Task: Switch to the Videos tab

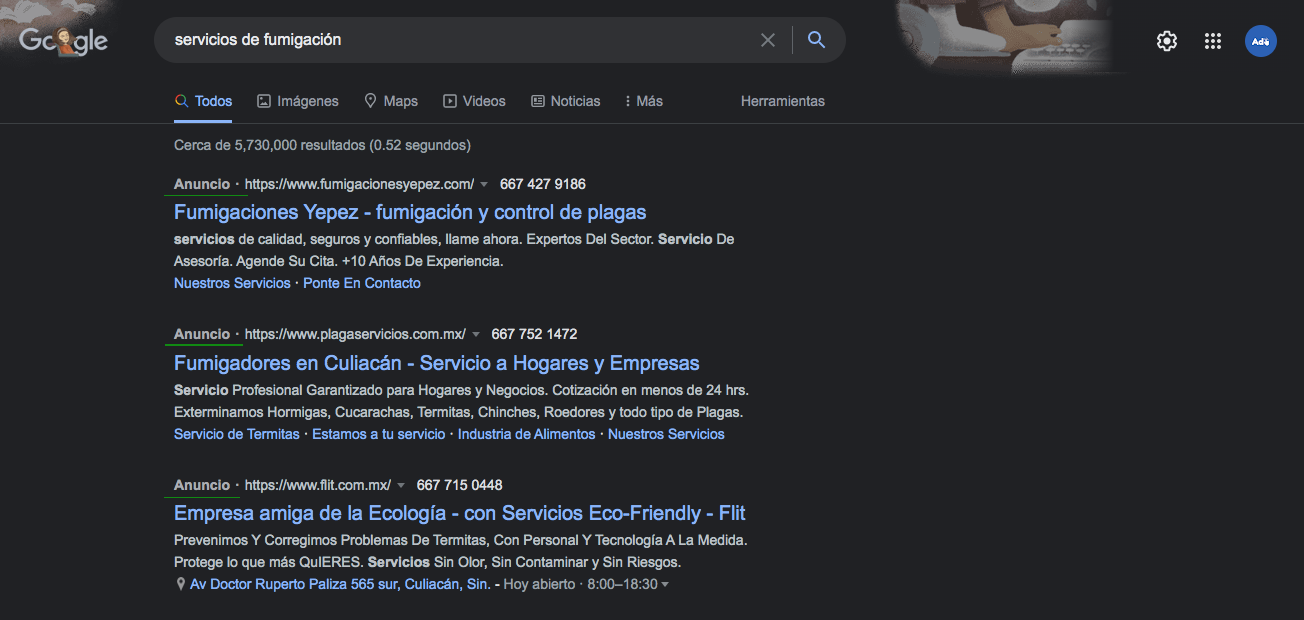Action: click(474, 101)
